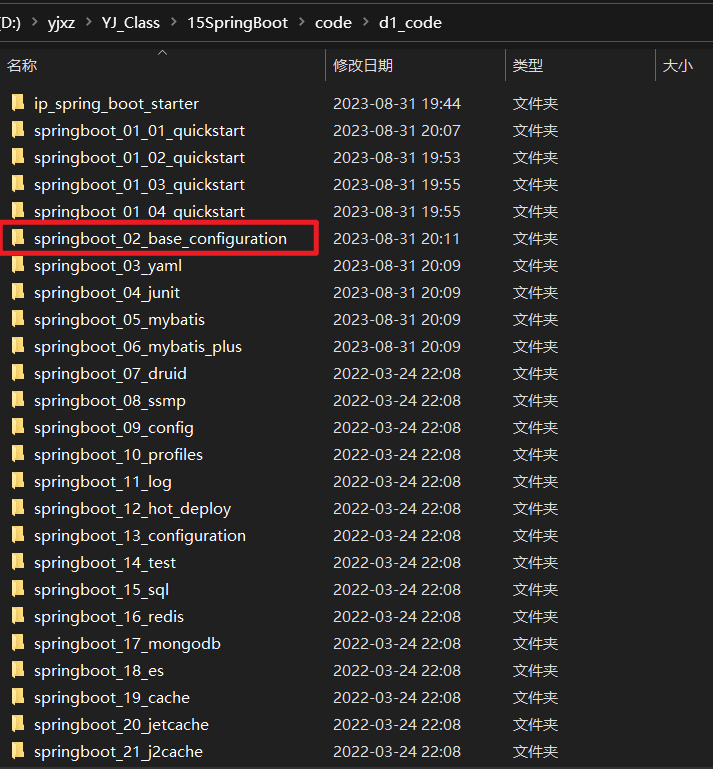This screenshot has height=769, width=713.
Task: Click the springboot_01_03_quickstart folder icon
Action: pos(18,184)
